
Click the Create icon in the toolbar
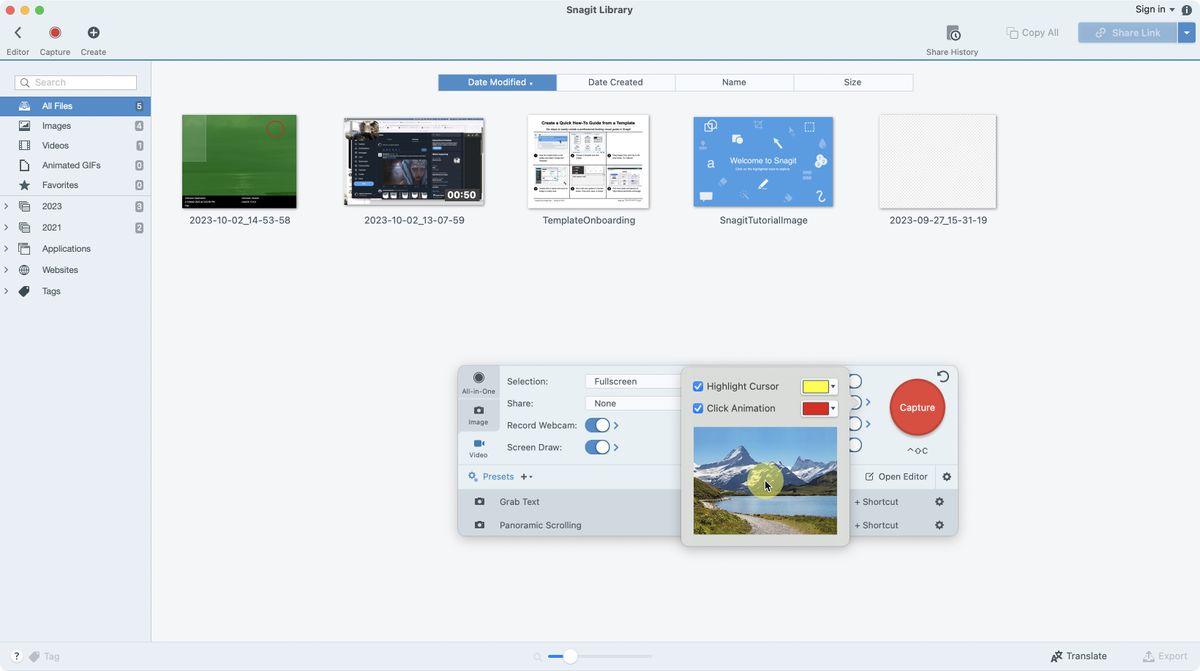click(x=93, y=32)
